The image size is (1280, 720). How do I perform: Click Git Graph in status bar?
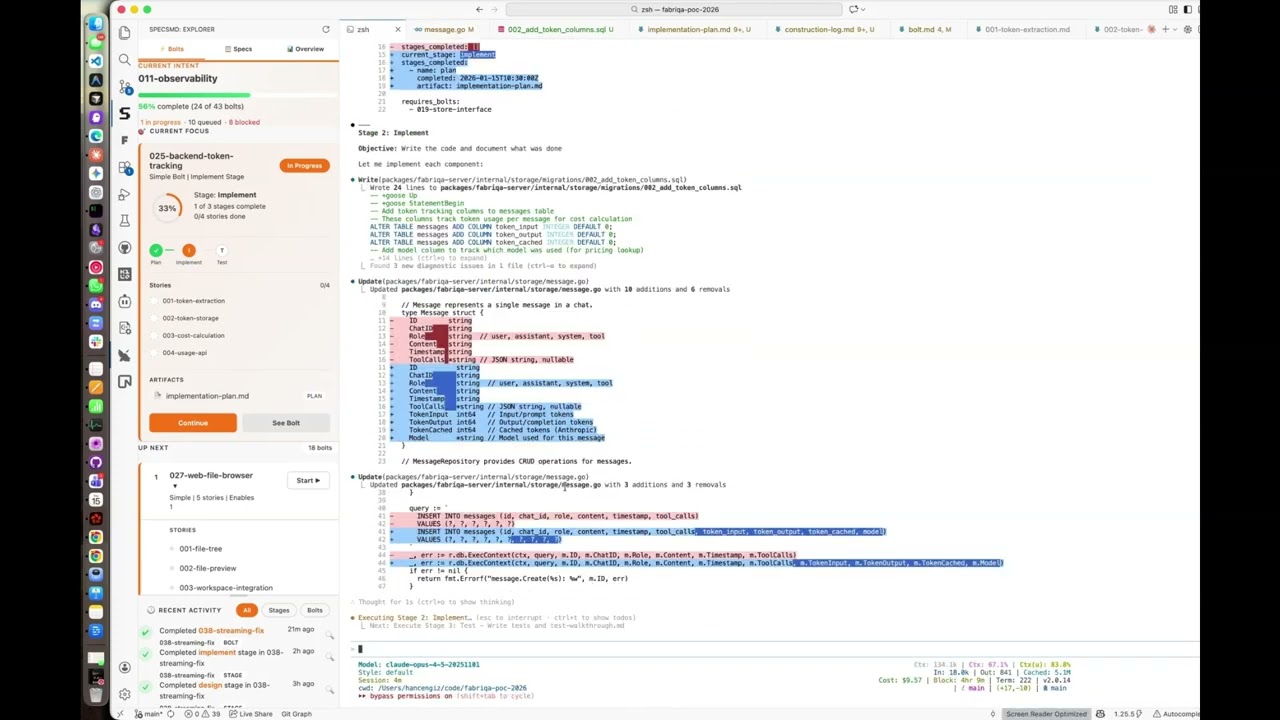click(x=296, y=714)
